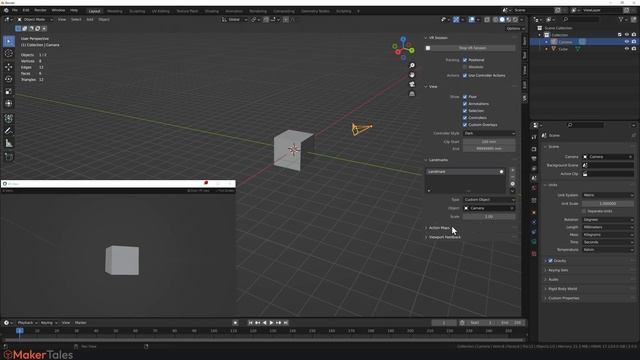The image size is (640, 360).
Task: Expand the Action Maps panel
Action: [439, 228]
